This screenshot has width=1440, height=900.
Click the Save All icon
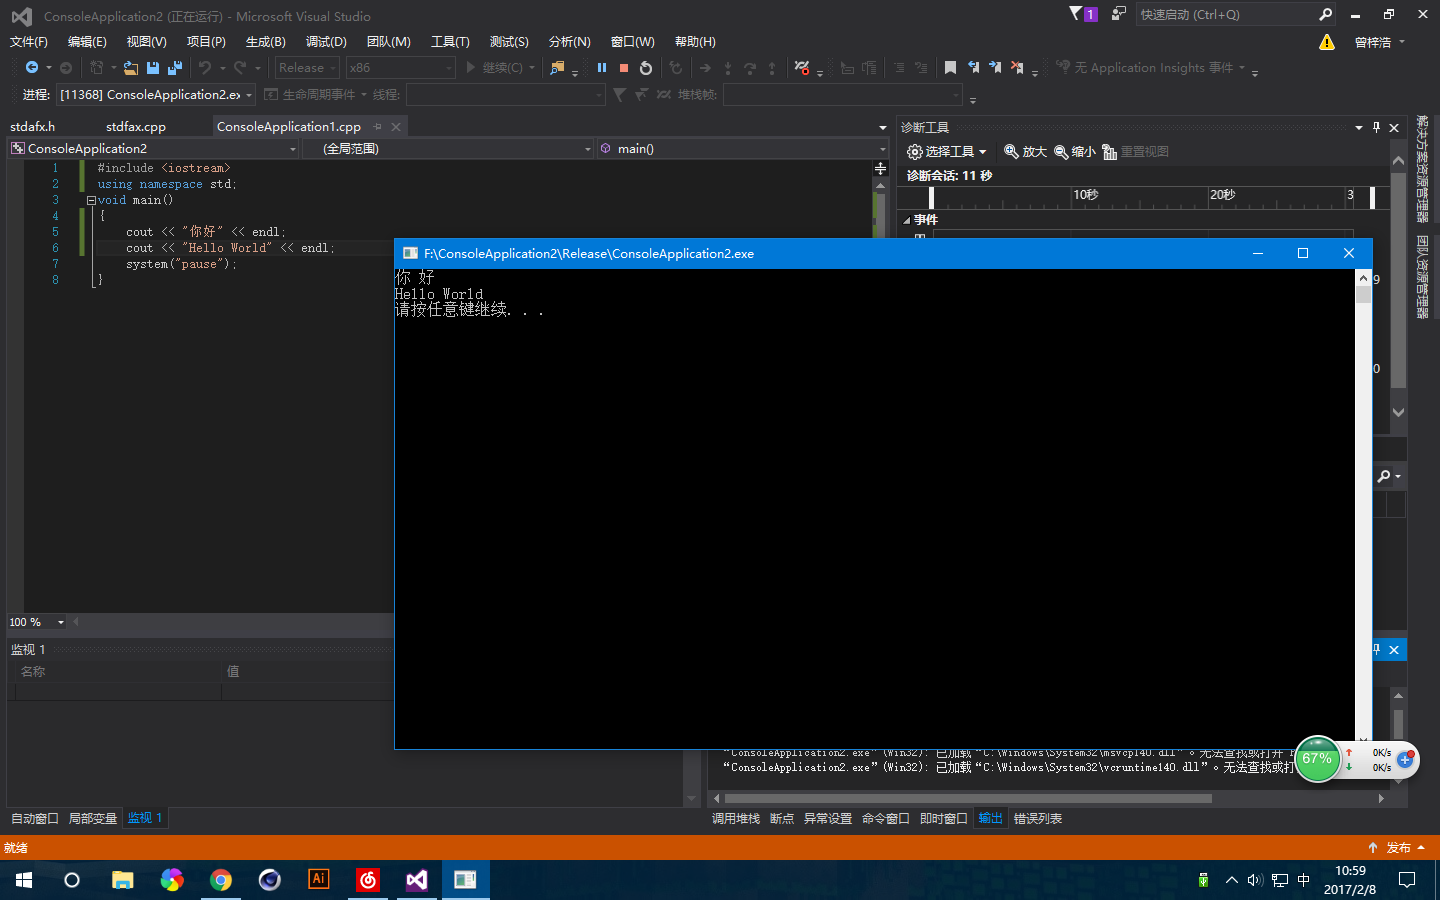pyautogui.click(x=175, y=68)
